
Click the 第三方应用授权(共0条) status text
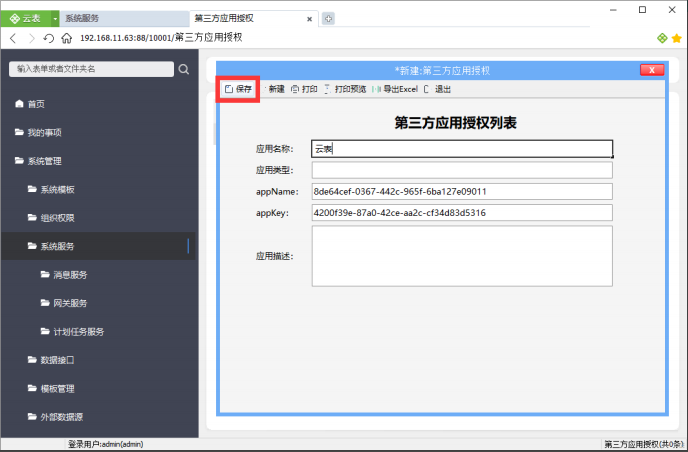tap(643, 444)
